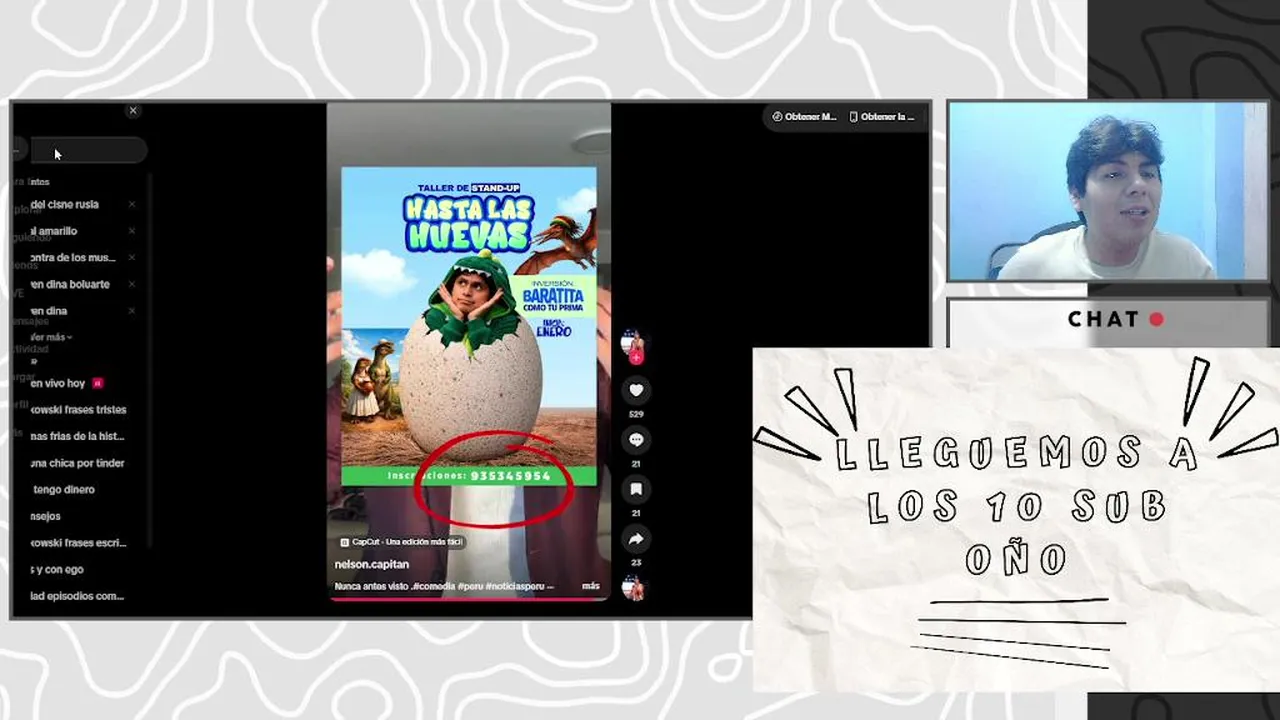Share the video using arrow icon
Image resolution: width=1280 pixels, height=720 pixels.
[636, 539]
